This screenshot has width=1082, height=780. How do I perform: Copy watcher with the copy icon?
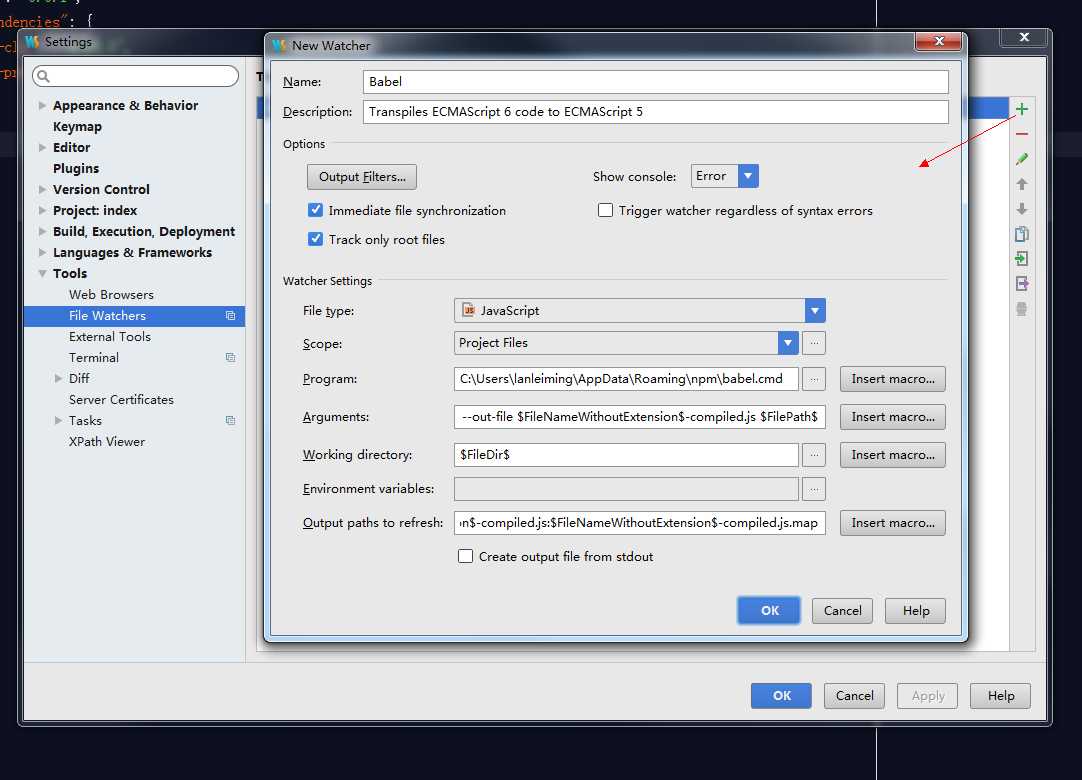[x=1021, y=234]
